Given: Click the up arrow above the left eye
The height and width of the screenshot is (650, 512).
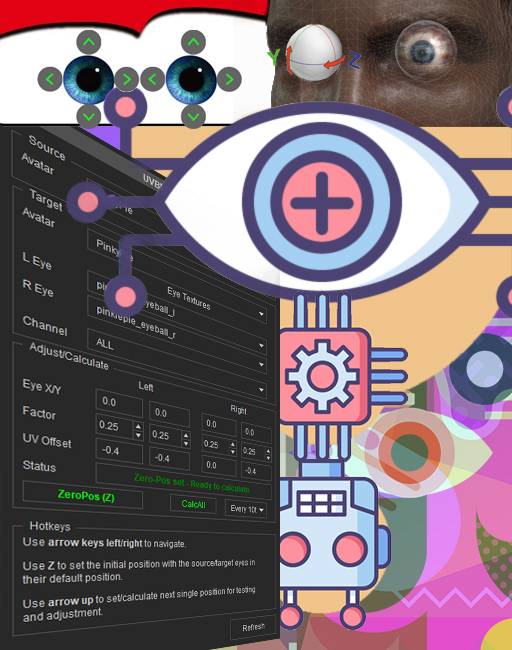Looking at the screenshot, I should pos(89,42).
